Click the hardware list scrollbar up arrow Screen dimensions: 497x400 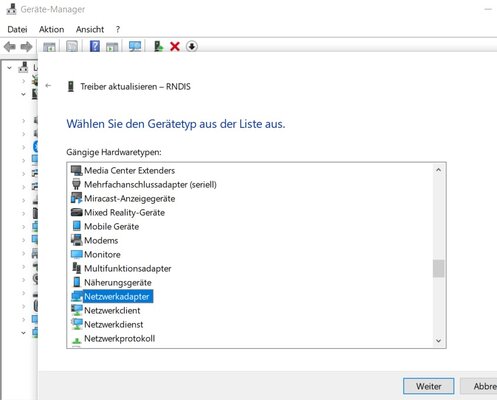tap(439, 170)
